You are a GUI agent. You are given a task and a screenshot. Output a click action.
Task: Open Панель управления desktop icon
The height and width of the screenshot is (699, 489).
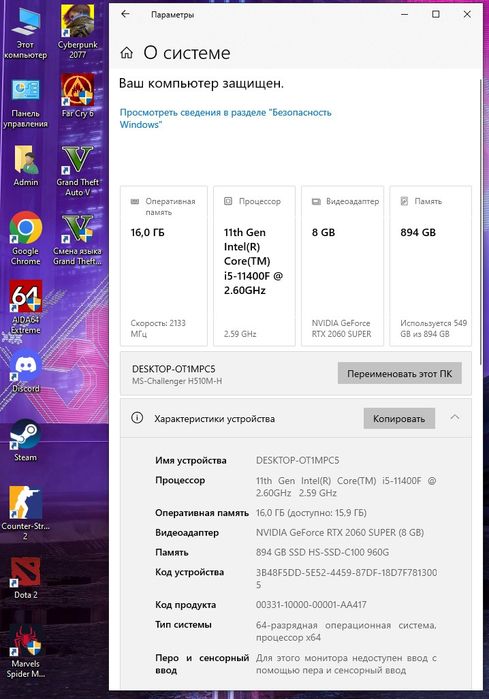(25, 103)
